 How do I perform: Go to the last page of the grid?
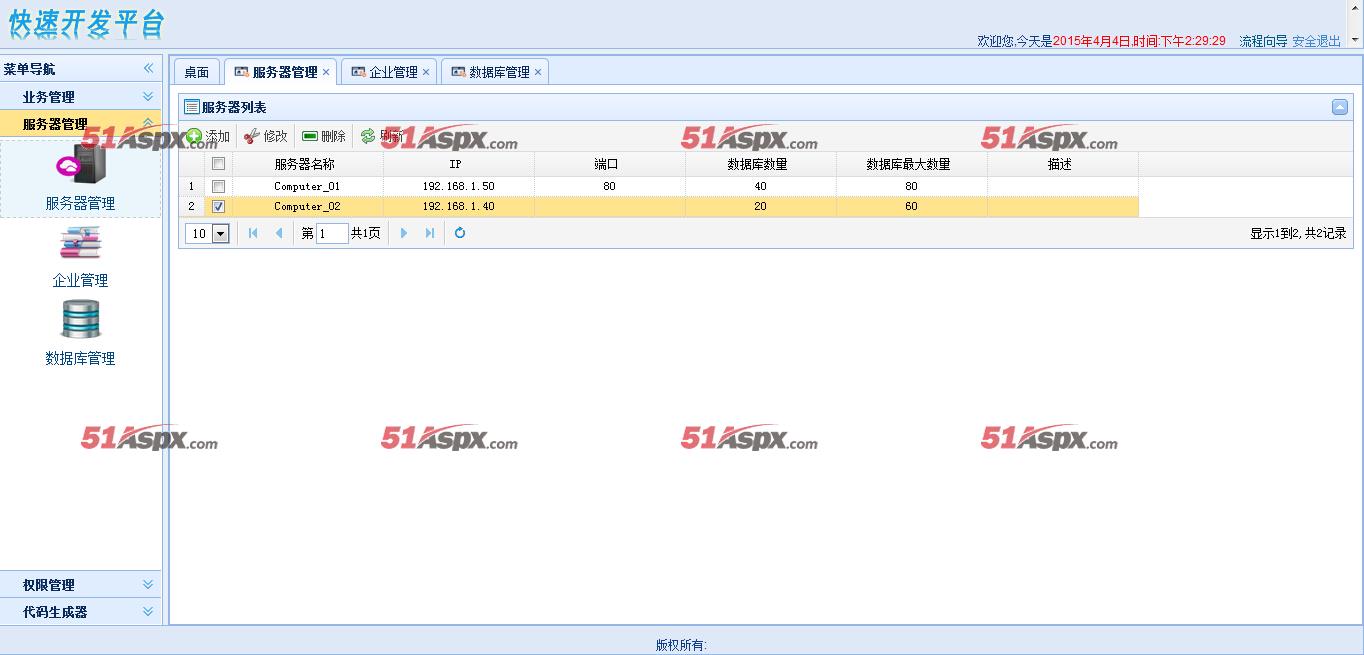pyautogui.click(x=430, y=233)
